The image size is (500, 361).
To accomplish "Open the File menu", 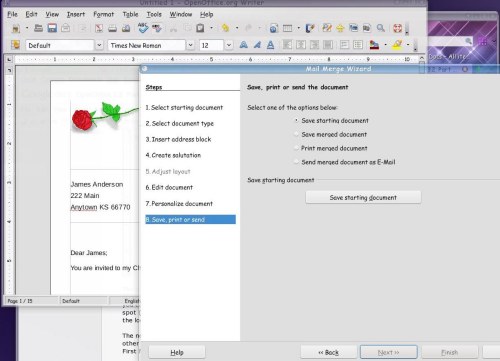I will click(12, 14).
